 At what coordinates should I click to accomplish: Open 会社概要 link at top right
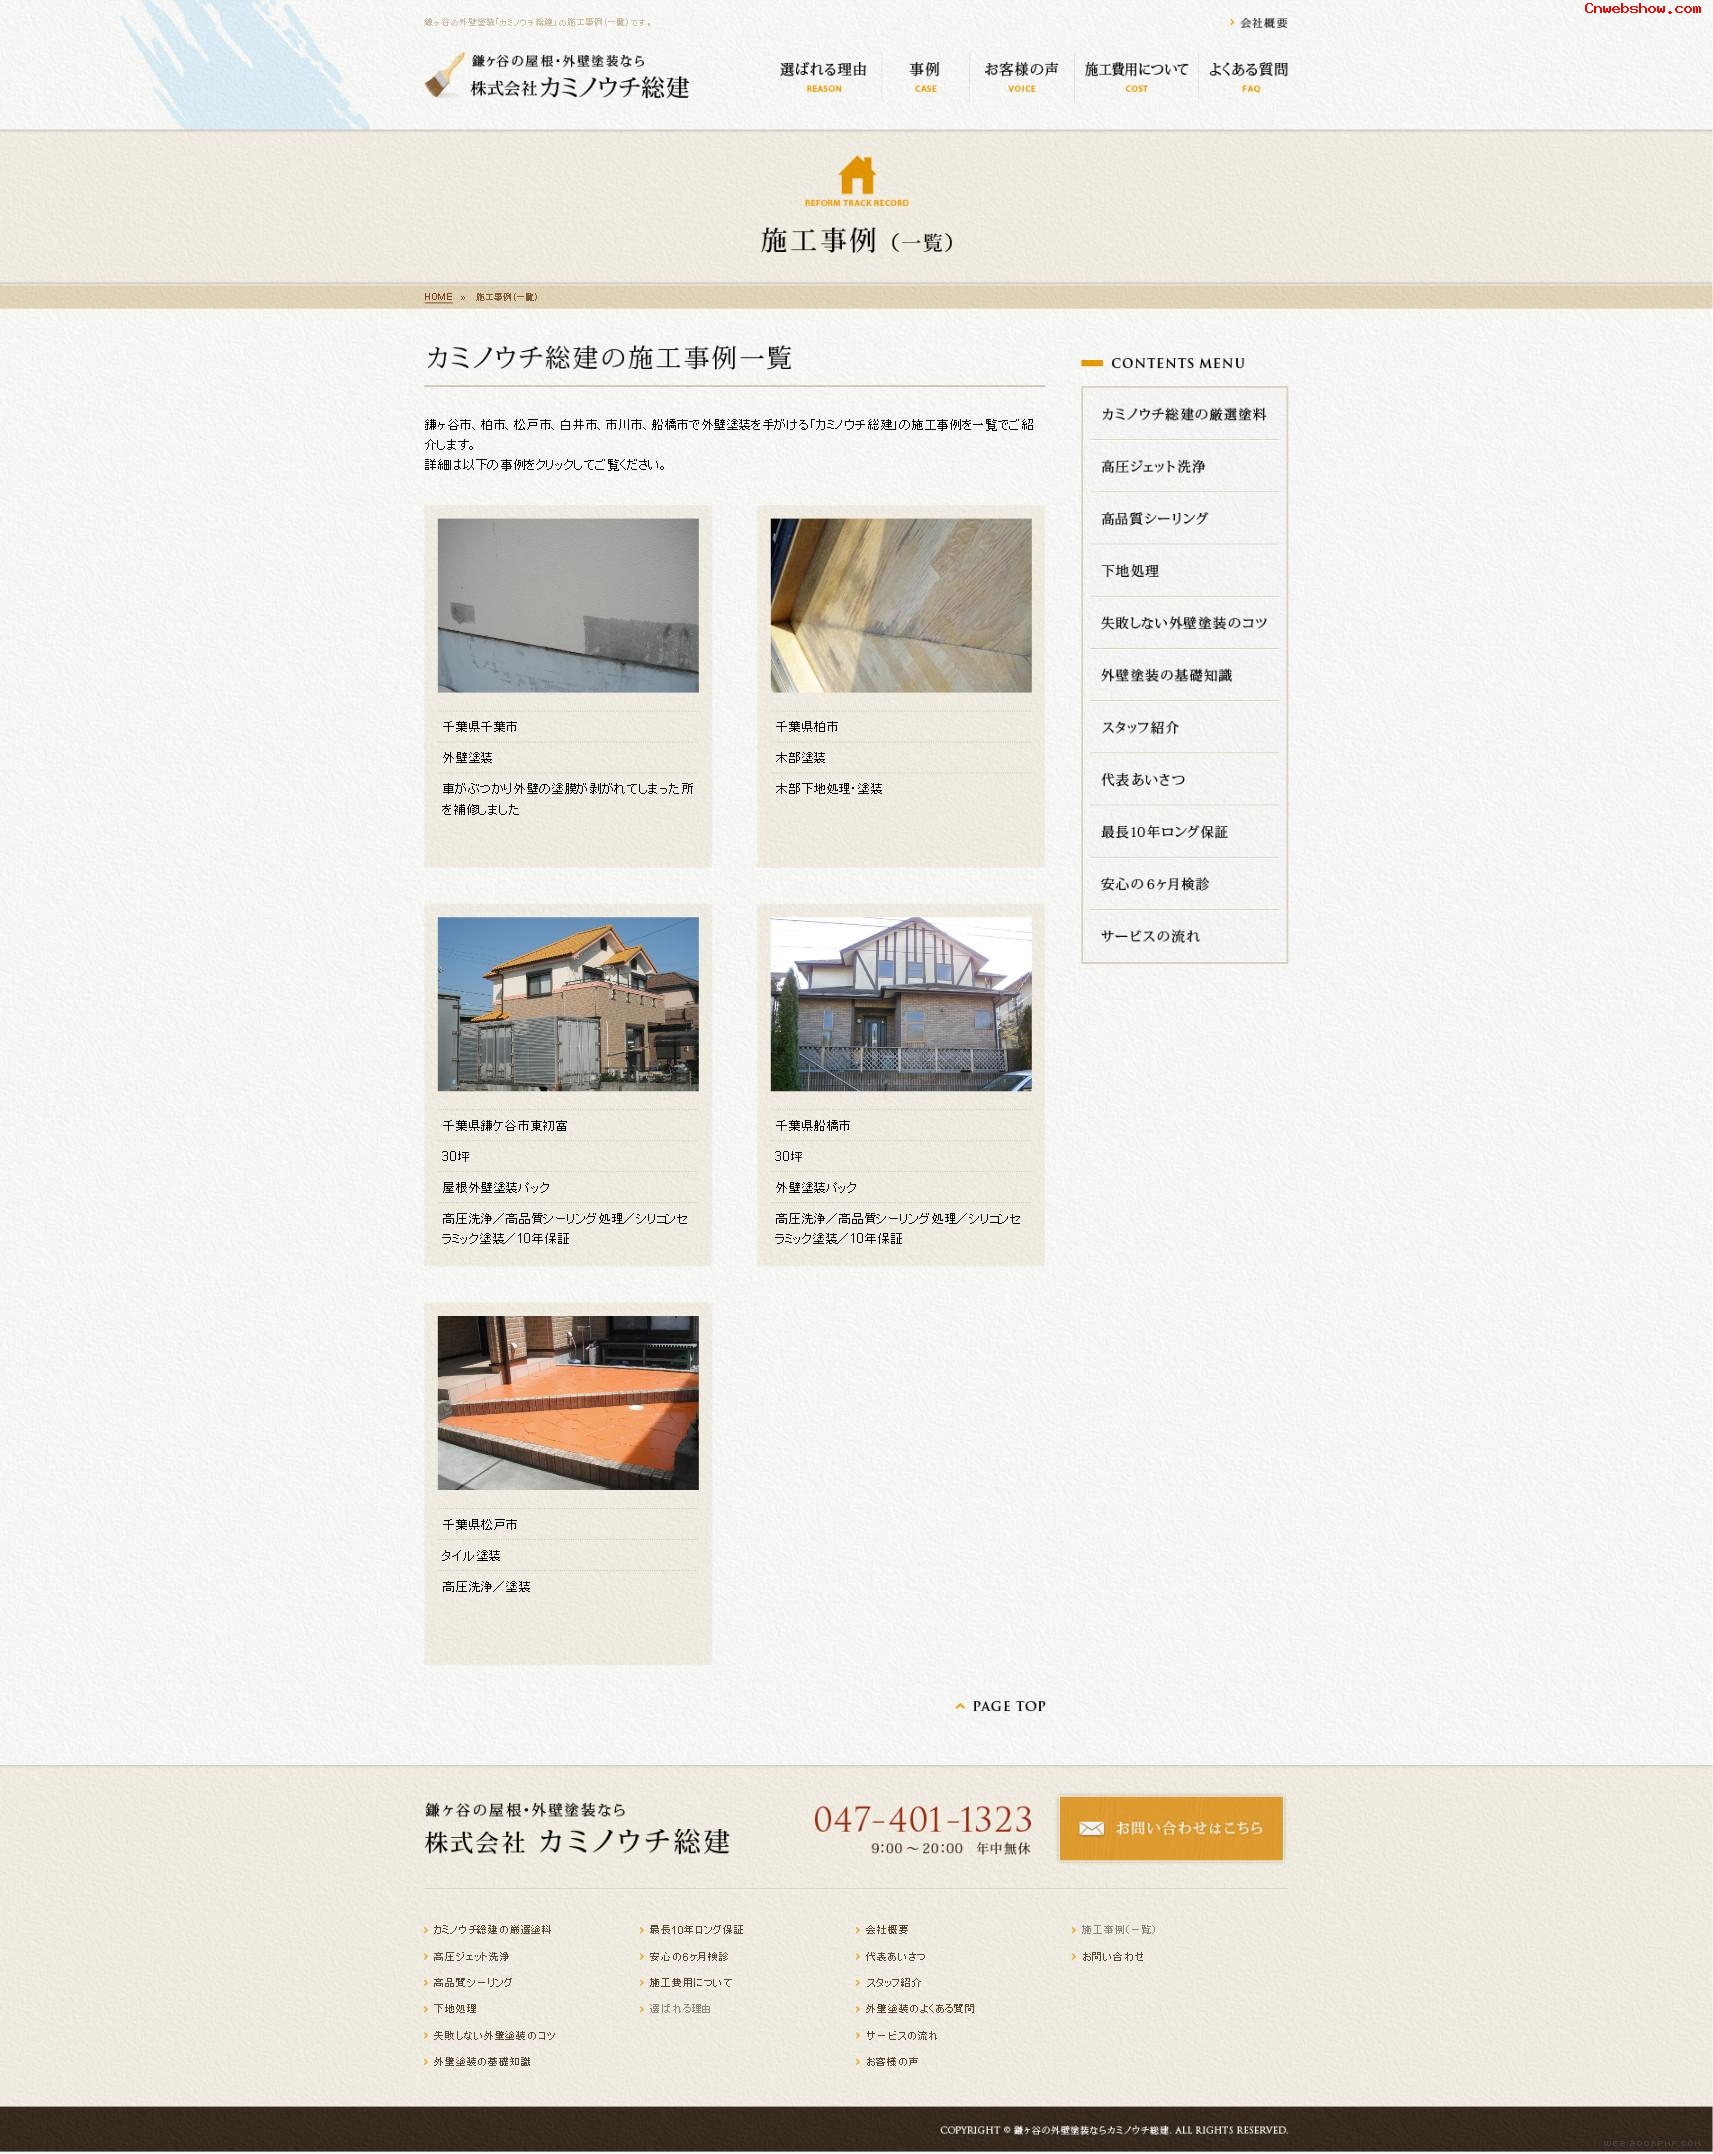click(x=1263, y=23)
